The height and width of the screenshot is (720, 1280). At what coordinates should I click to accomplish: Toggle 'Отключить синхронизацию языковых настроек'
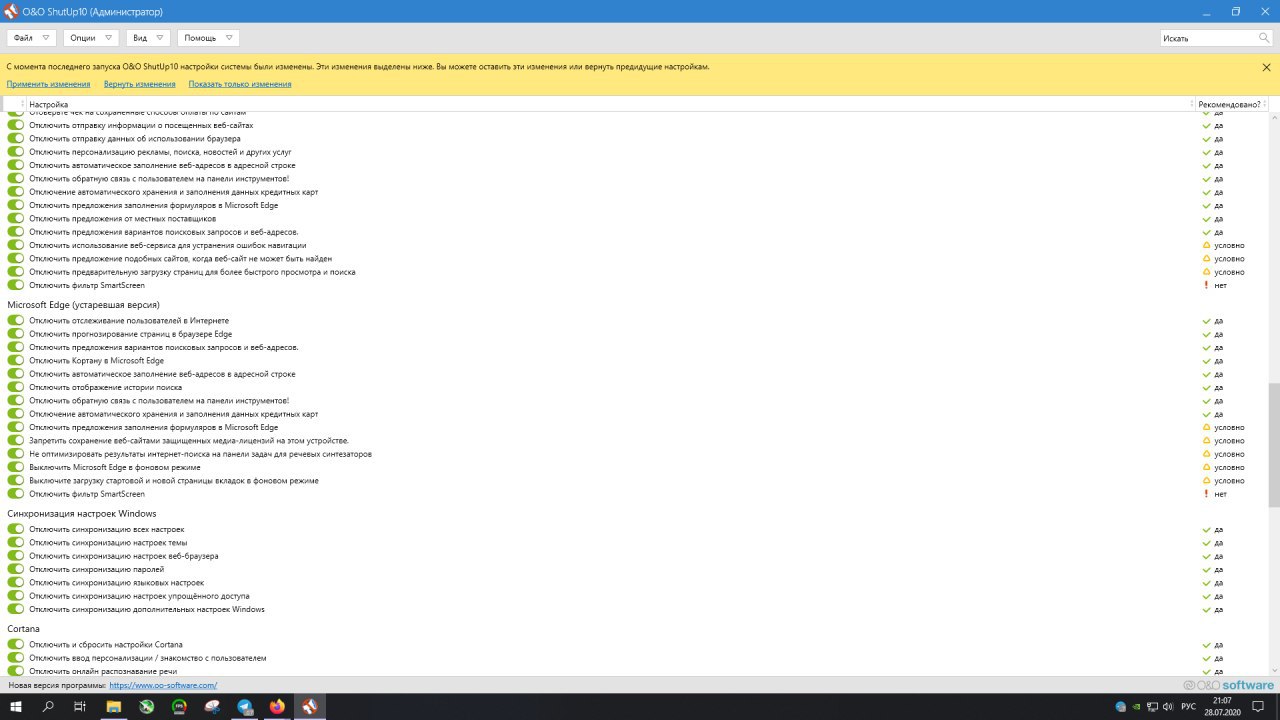coord(15,582)
